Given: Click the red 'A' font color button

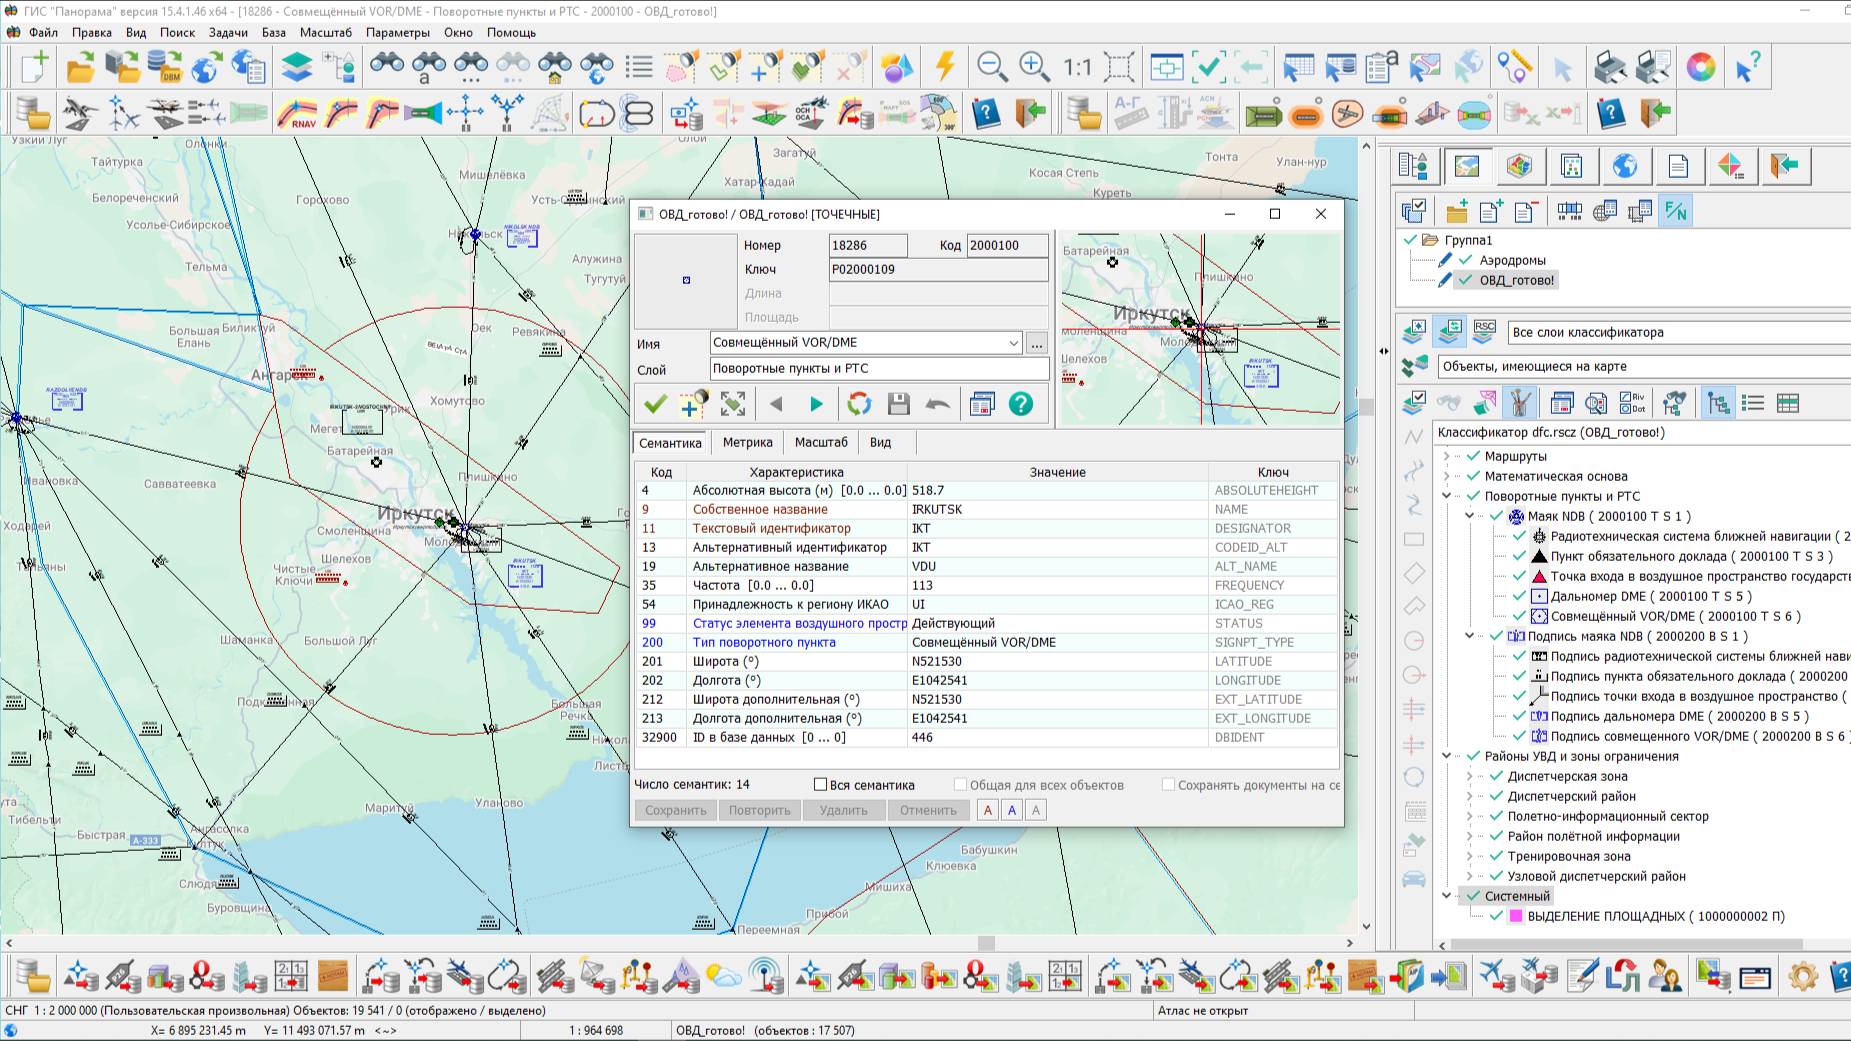Looking at the screenshot, I should point(988,810).
